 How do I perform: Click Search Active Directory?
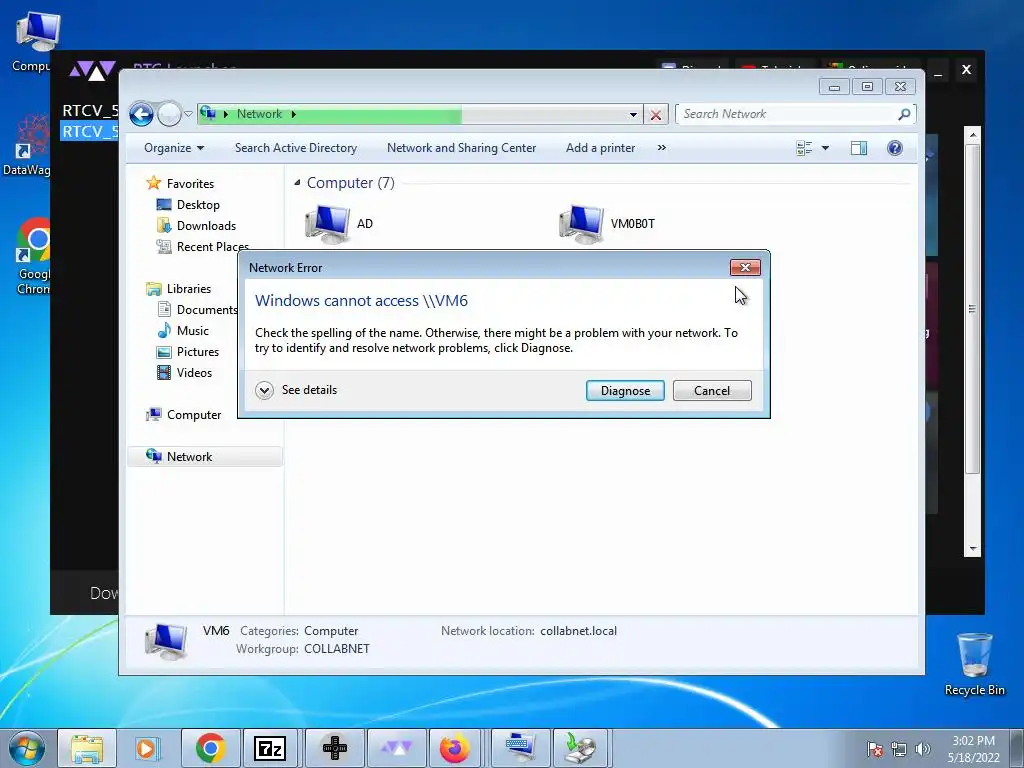click(x=296, y=148)
